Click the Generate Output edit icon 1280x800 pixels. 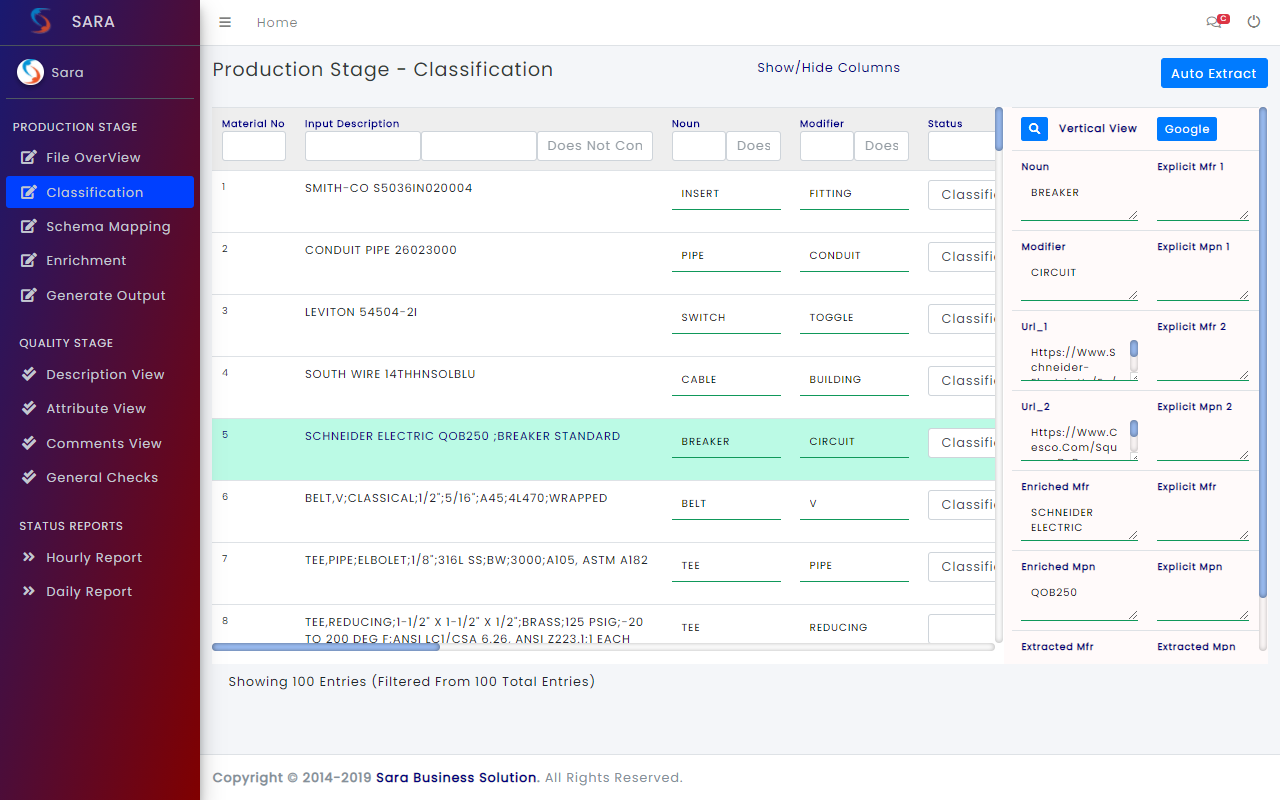[29, 295]
